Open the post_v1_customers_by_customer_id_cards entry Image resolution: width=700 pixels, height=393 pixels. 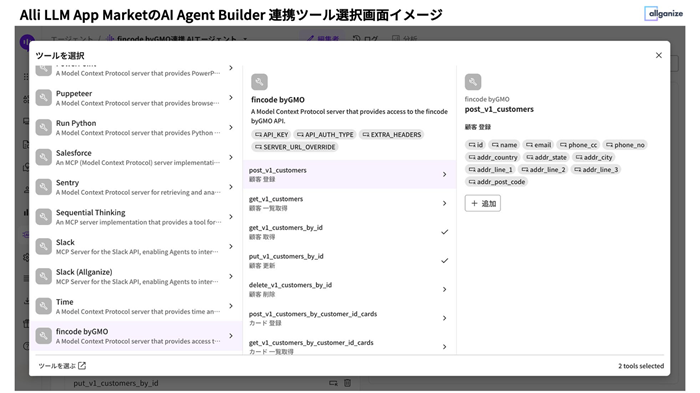(349, 318)
